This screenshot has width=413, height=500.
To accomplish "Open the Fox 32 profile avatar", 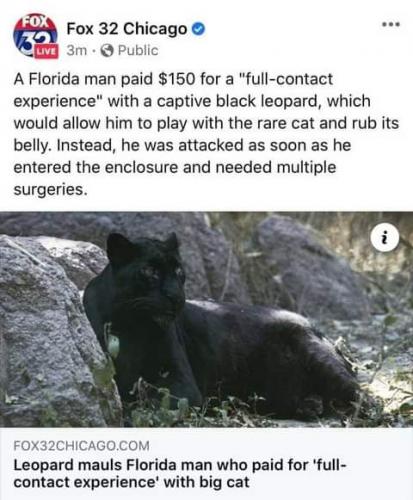I will pos(35,35).
